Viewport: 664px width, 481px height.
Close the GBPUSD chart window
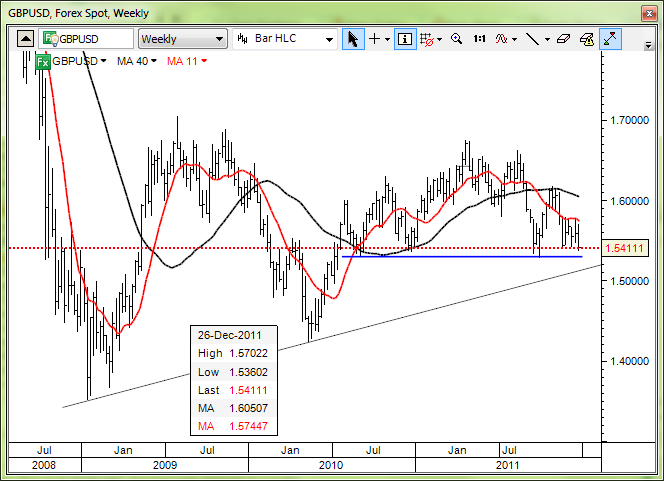[x=649, y=14]
